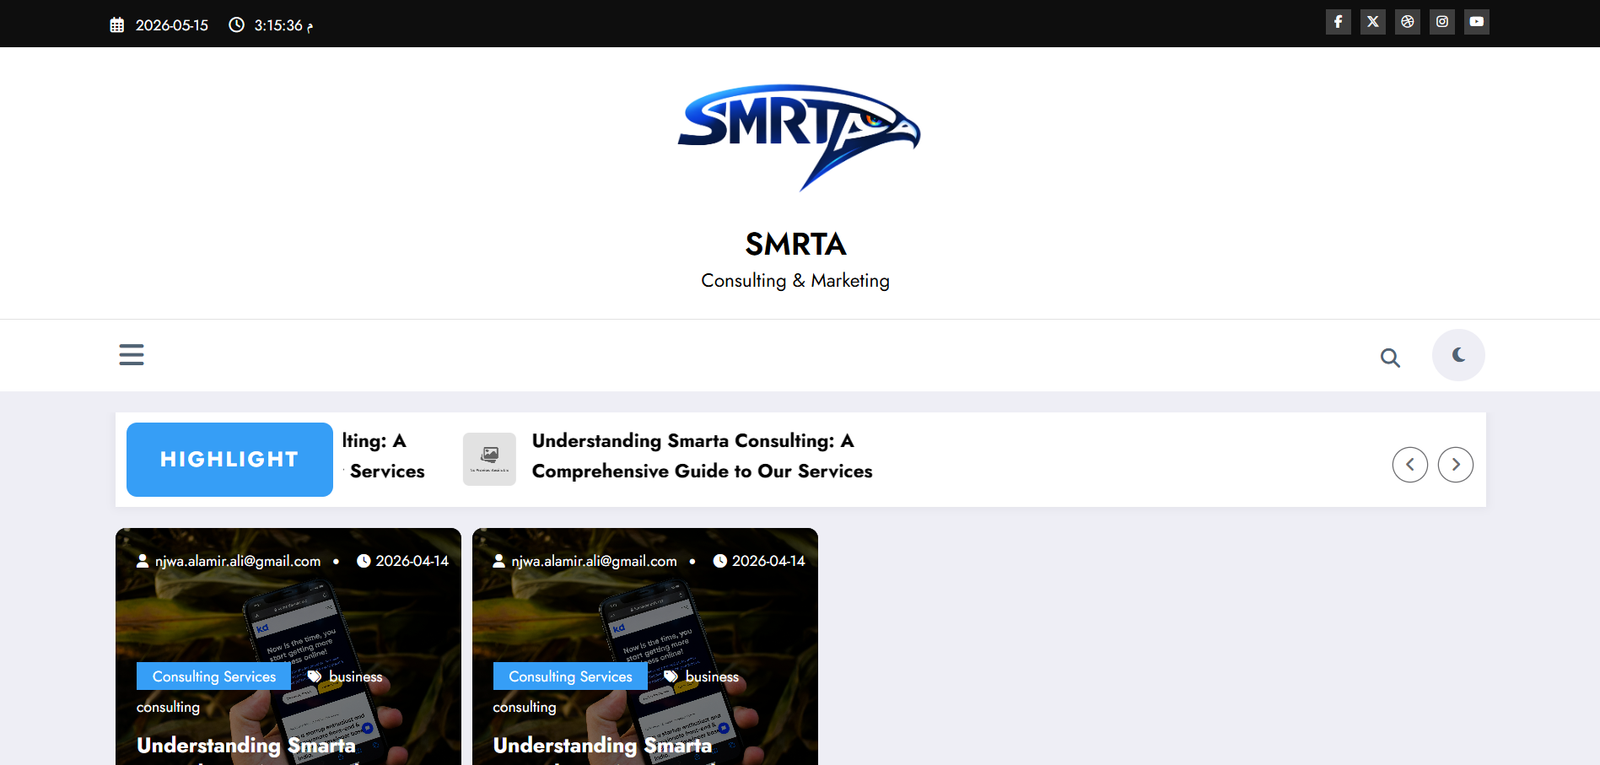
Task: Toggle dark mode with the moon button
Action: (1458, 355)
